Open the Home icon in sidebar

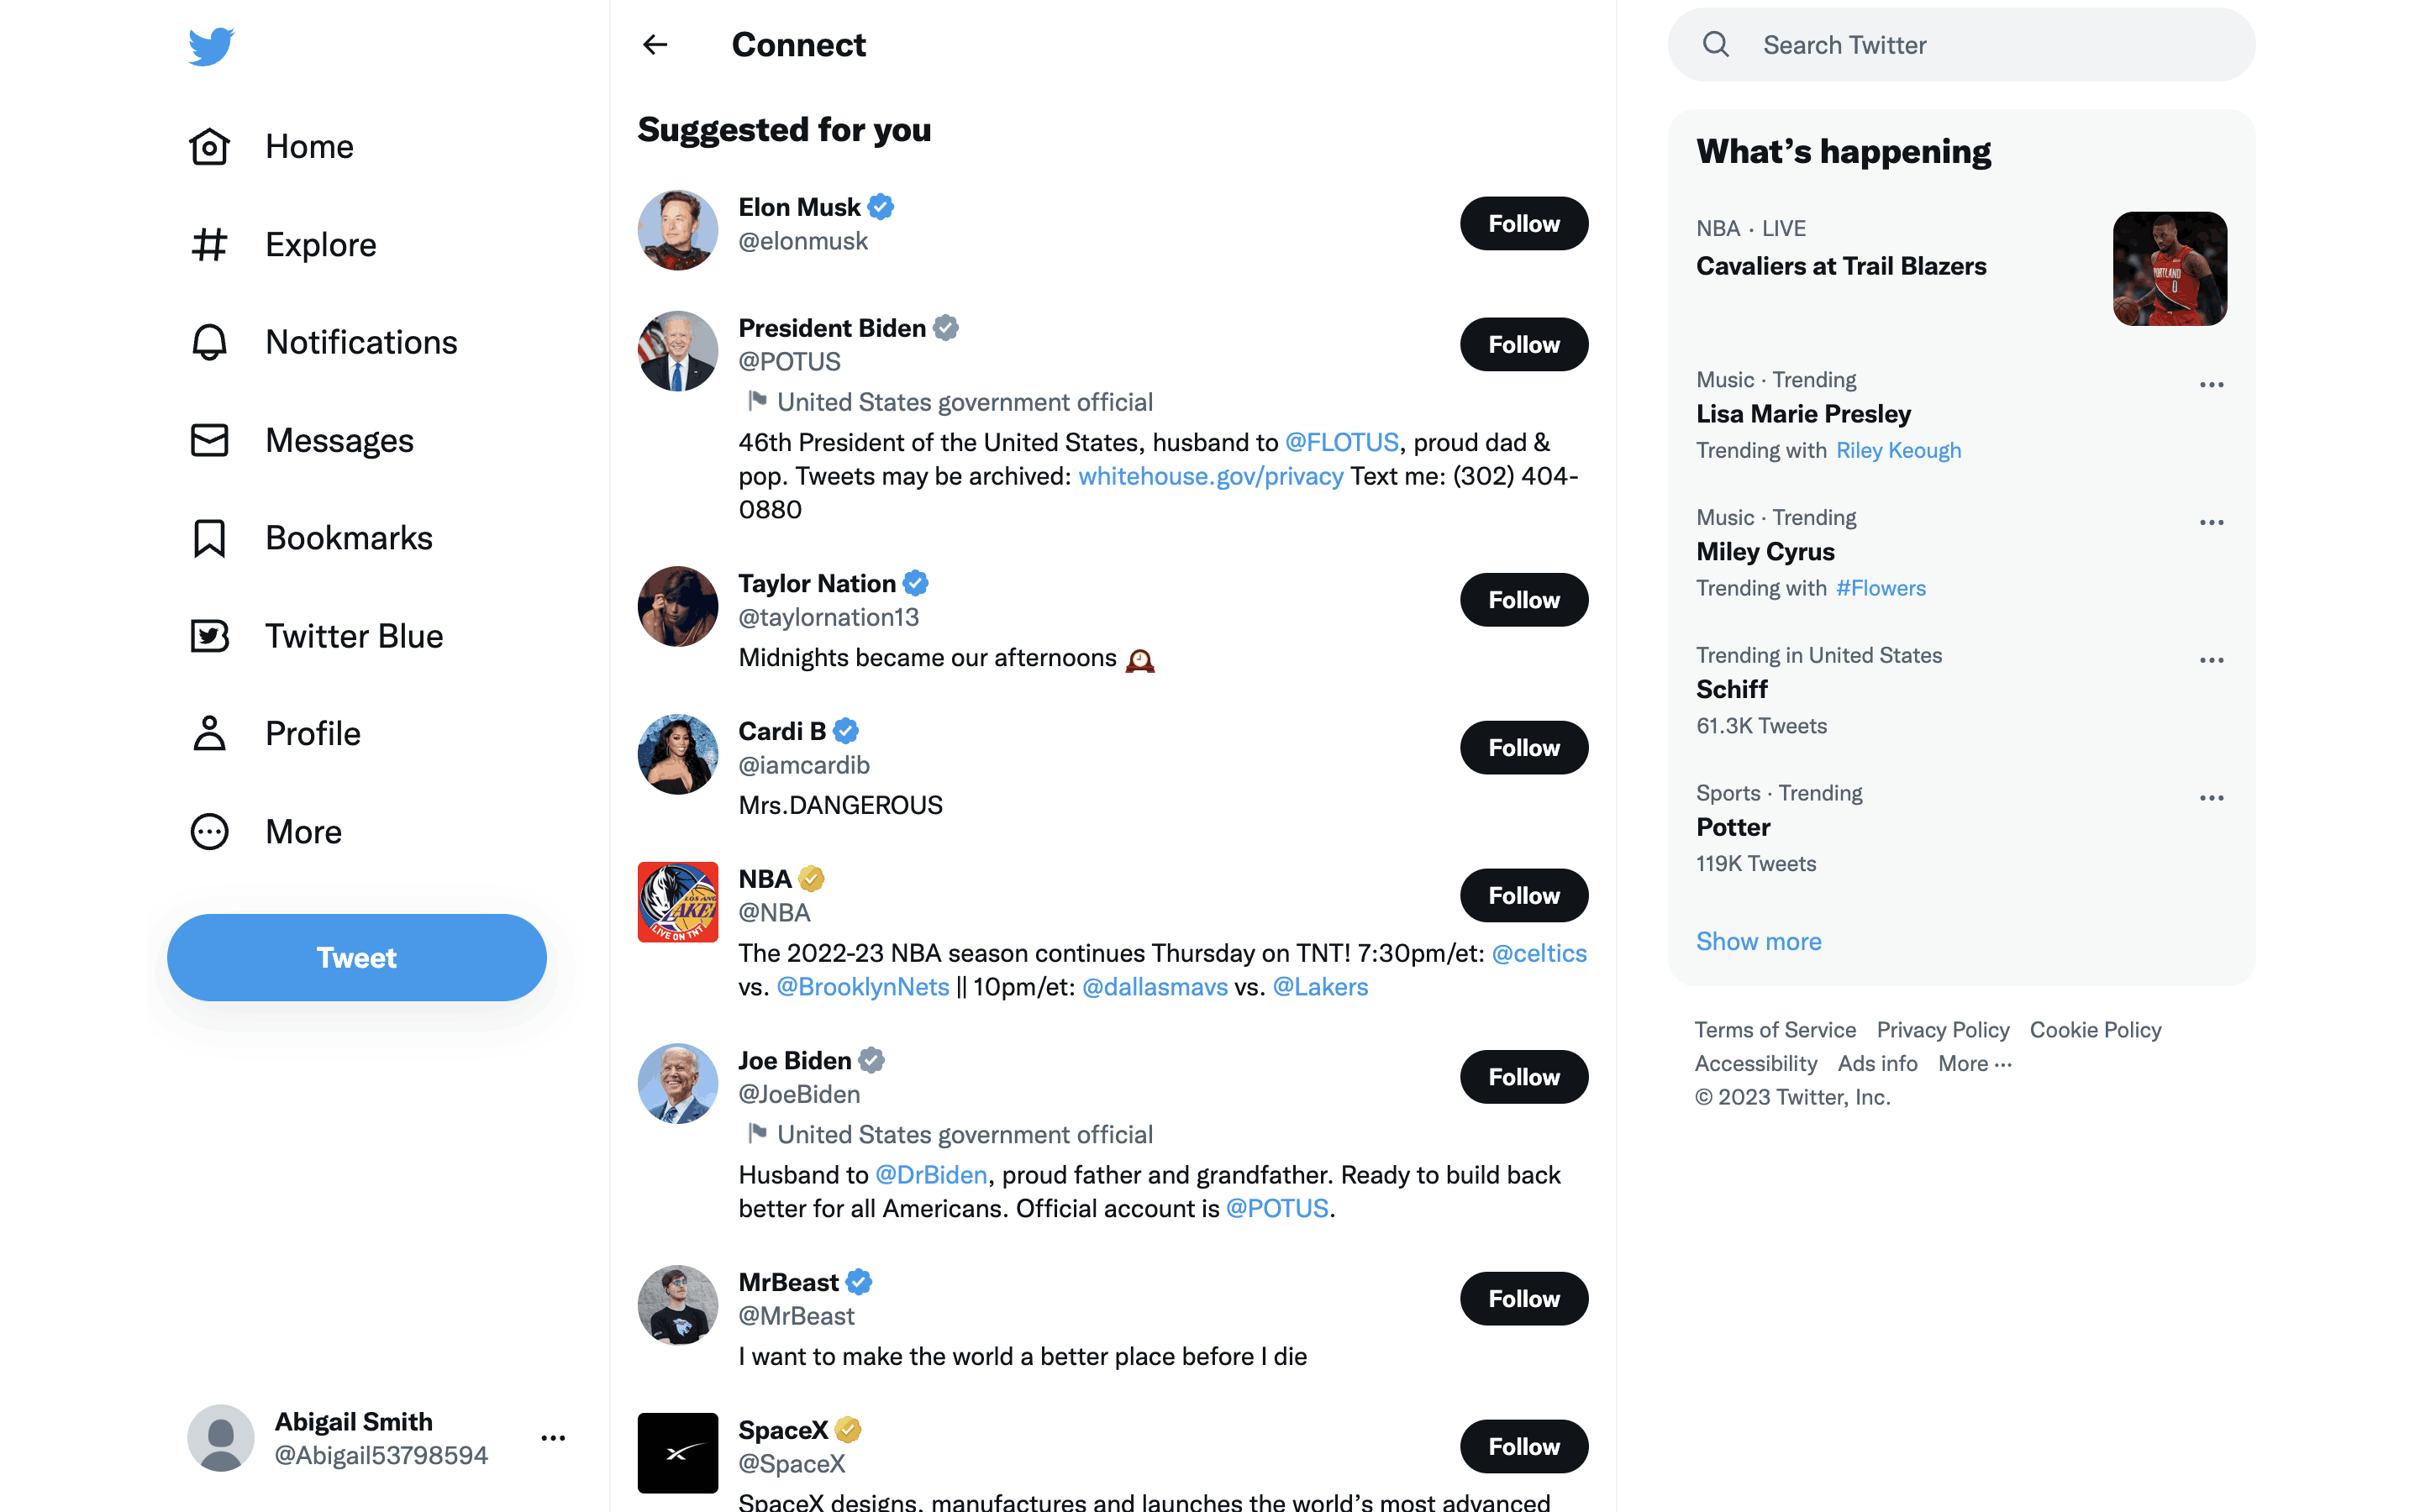[209, 147]
